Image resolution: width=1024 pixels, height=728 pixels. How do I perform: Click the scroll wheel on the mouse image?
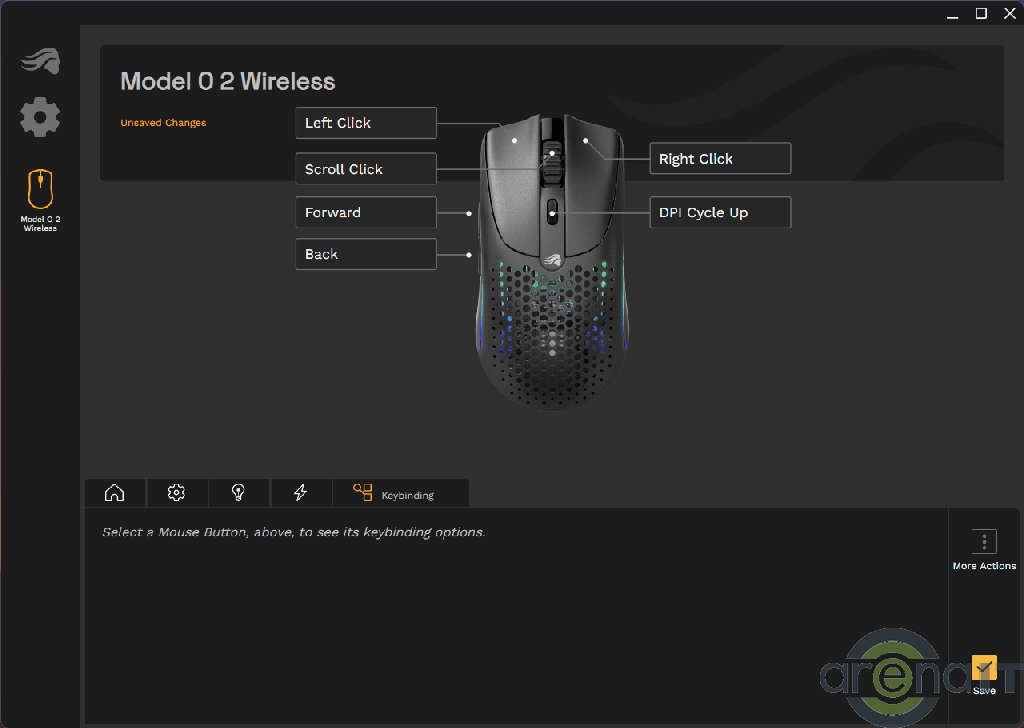(x=551, y=160)
